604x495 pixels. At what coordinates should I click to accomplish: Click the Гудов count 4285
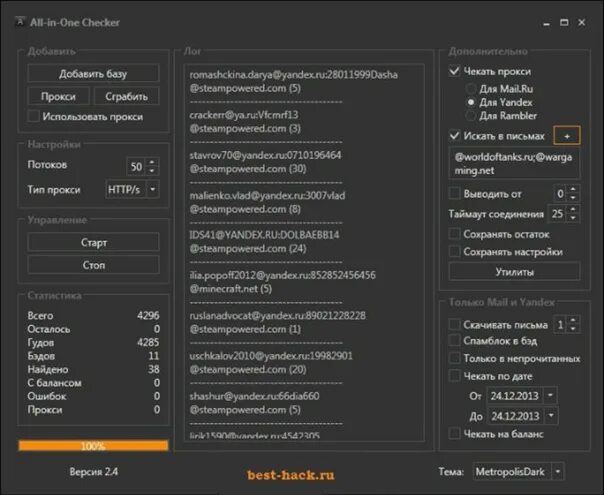pos(148,342)
